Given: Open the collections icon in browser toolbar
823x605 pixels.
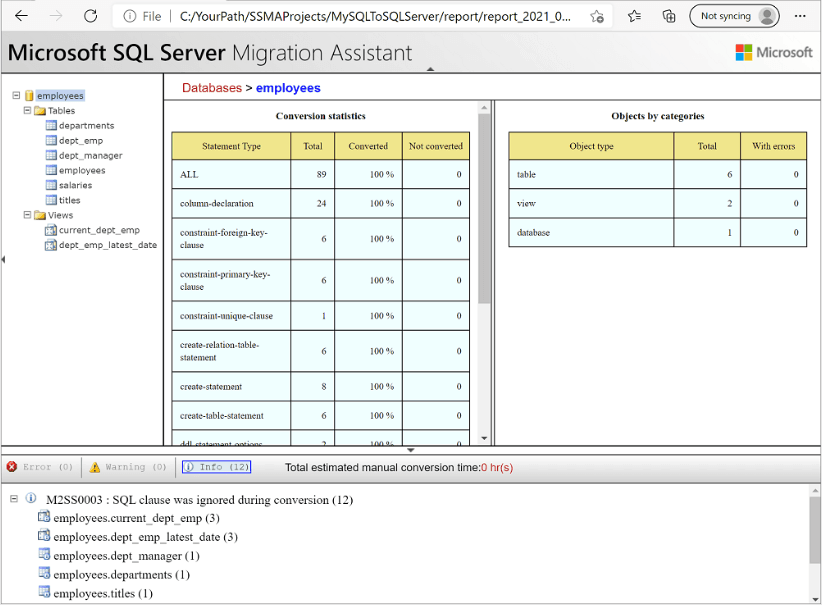Looking at the screenshot, I should coord(669,16).
